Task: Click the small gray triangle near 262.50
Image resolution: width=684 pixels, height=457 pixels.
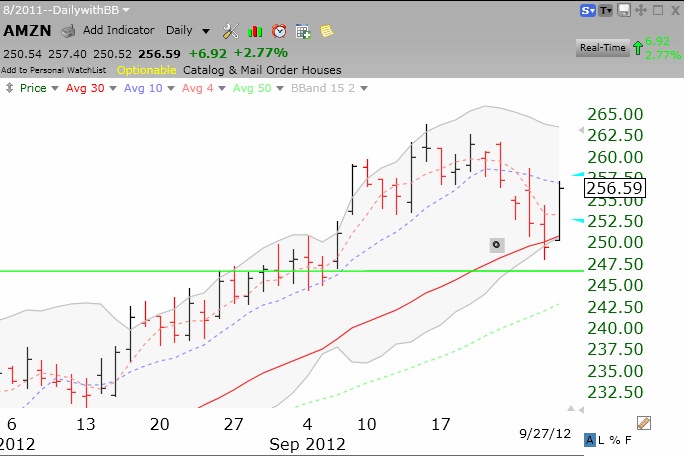Action: tap(581, 130)
